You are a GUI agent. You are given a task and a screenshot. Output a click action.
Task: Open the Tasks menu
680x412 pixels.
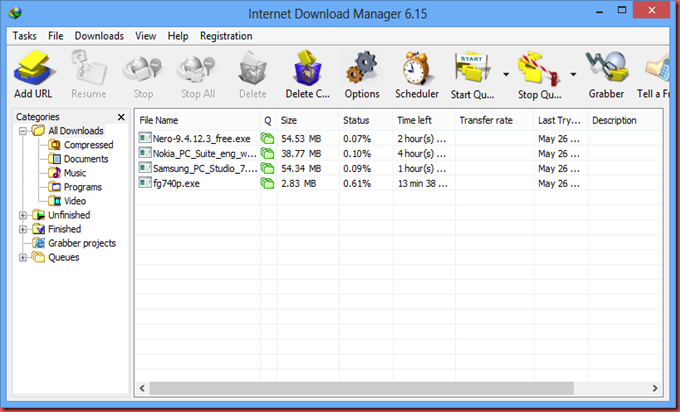pyautogui.click(x=24, y=36)
